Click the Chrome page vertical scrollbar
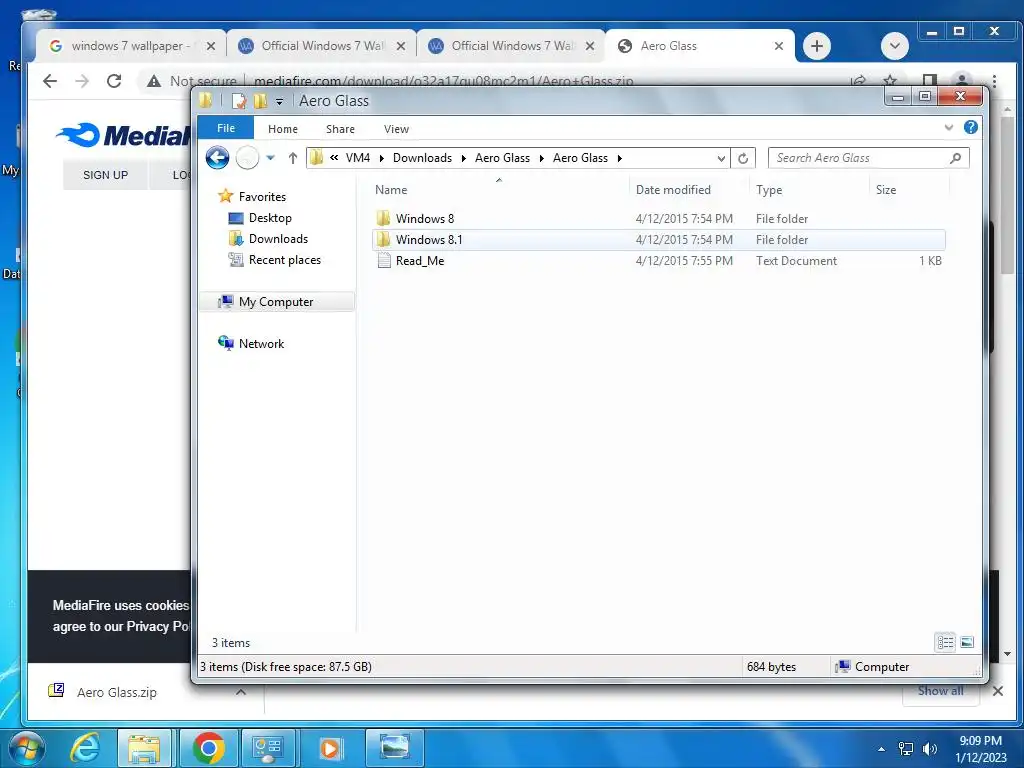The image size is (1024, 768). coord(1007,196)
